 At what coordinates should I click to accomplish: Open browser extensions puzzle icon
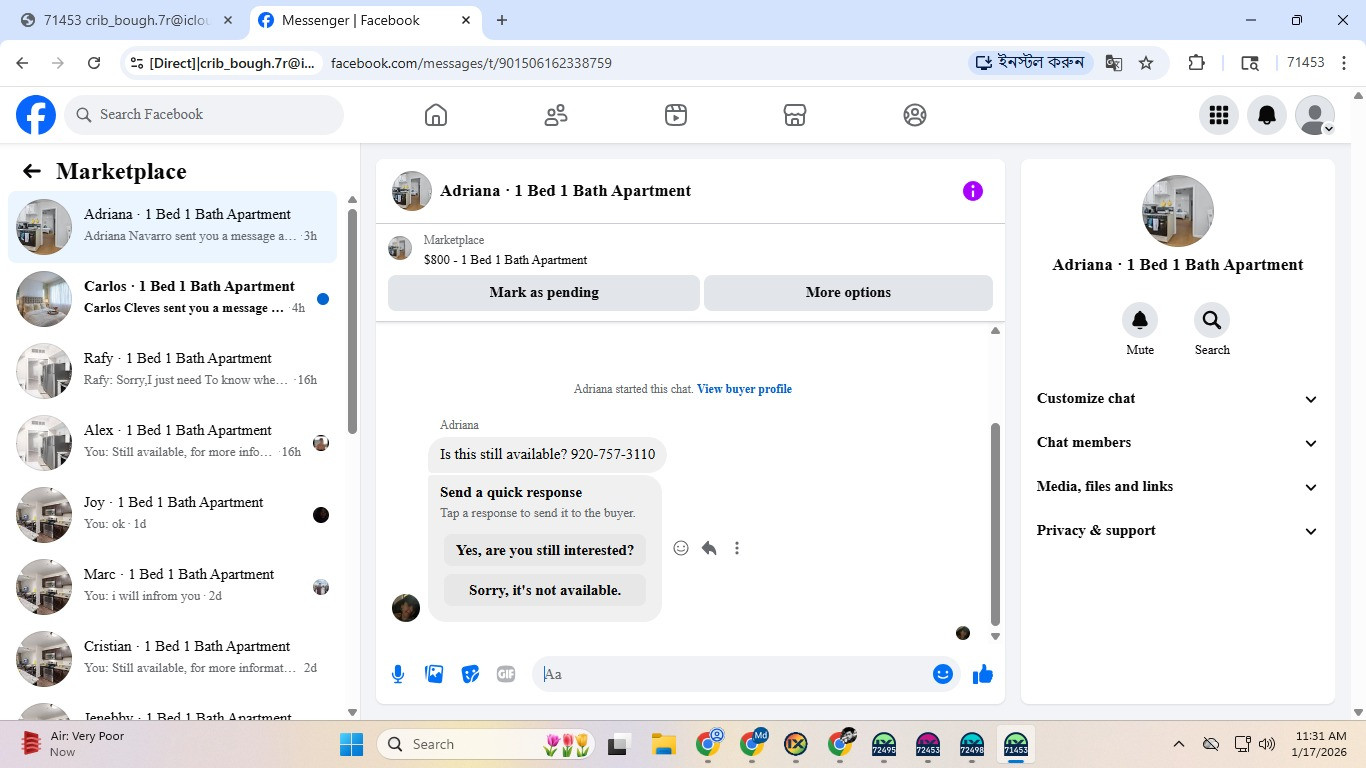pyautogui.click(x=1197, y=63)
